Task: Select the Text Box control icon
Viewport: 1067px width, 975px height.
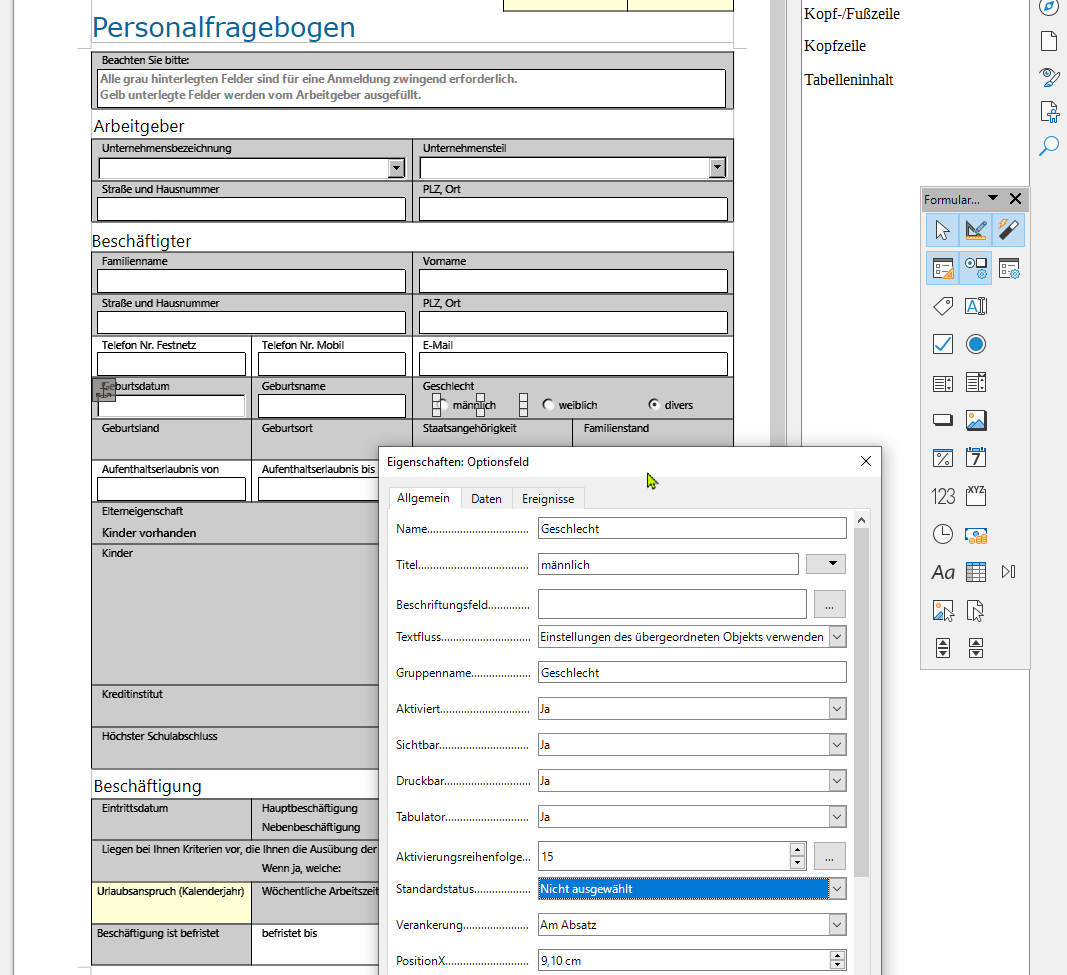Action: tap(975, 306)
